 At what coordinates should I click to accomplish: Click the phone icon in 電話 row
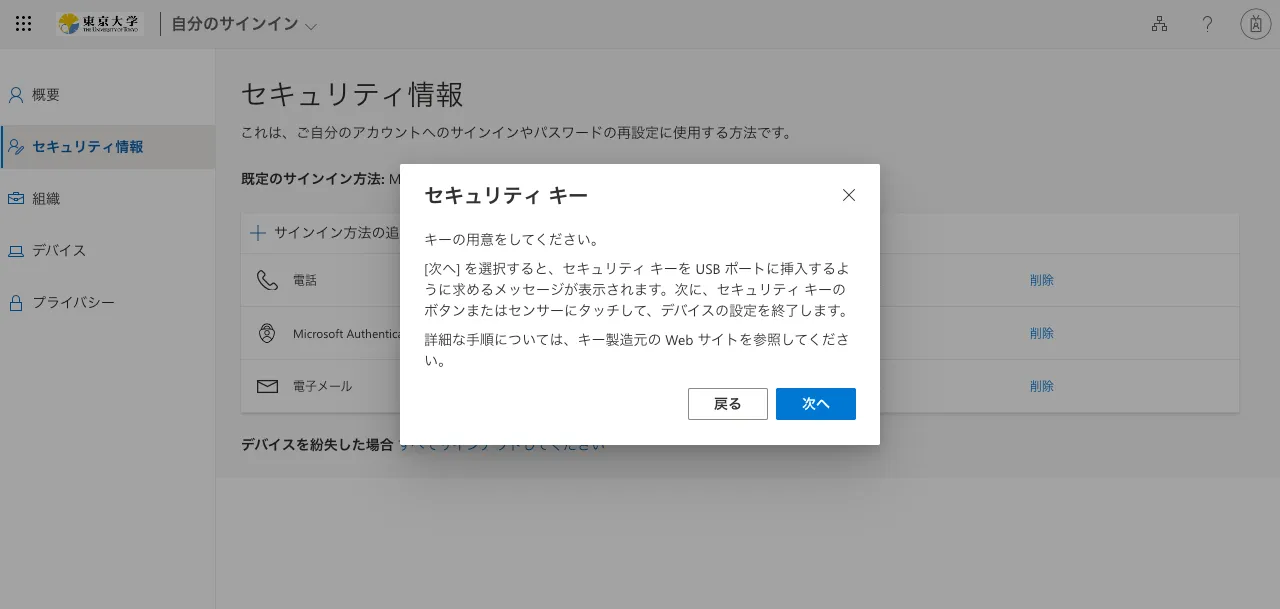pyautogui.click(x=267, y=280)
